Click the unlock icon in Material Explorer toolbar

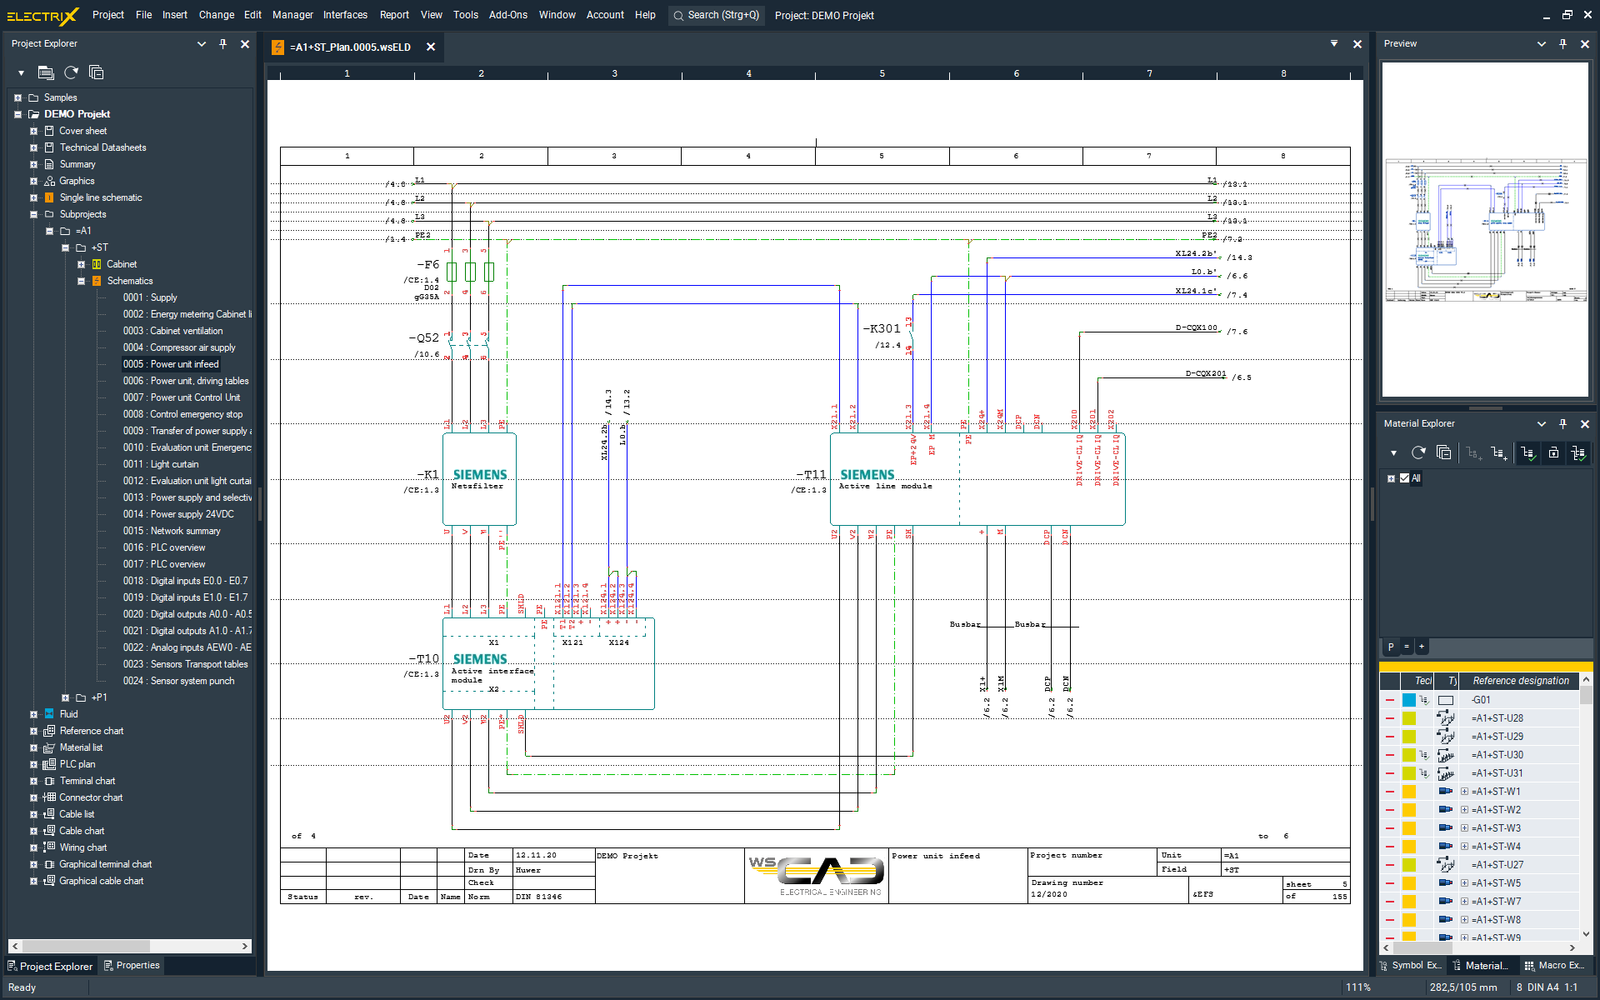point(1553,453)
